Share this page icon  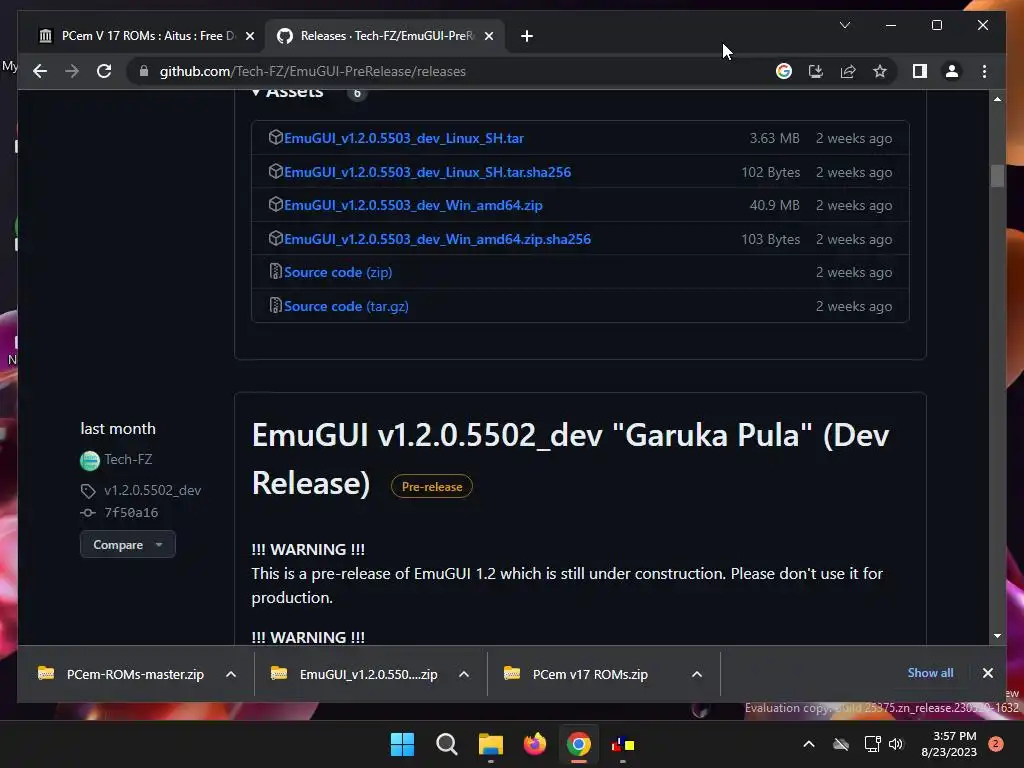coord(848,71)
